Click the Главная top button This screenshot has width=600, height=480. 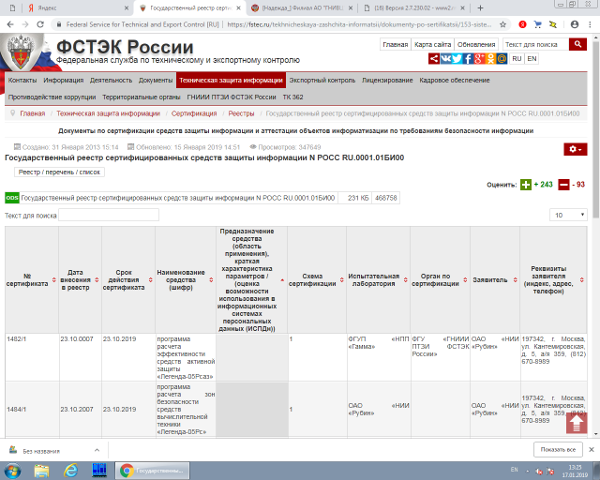click(x=395, y=44)
